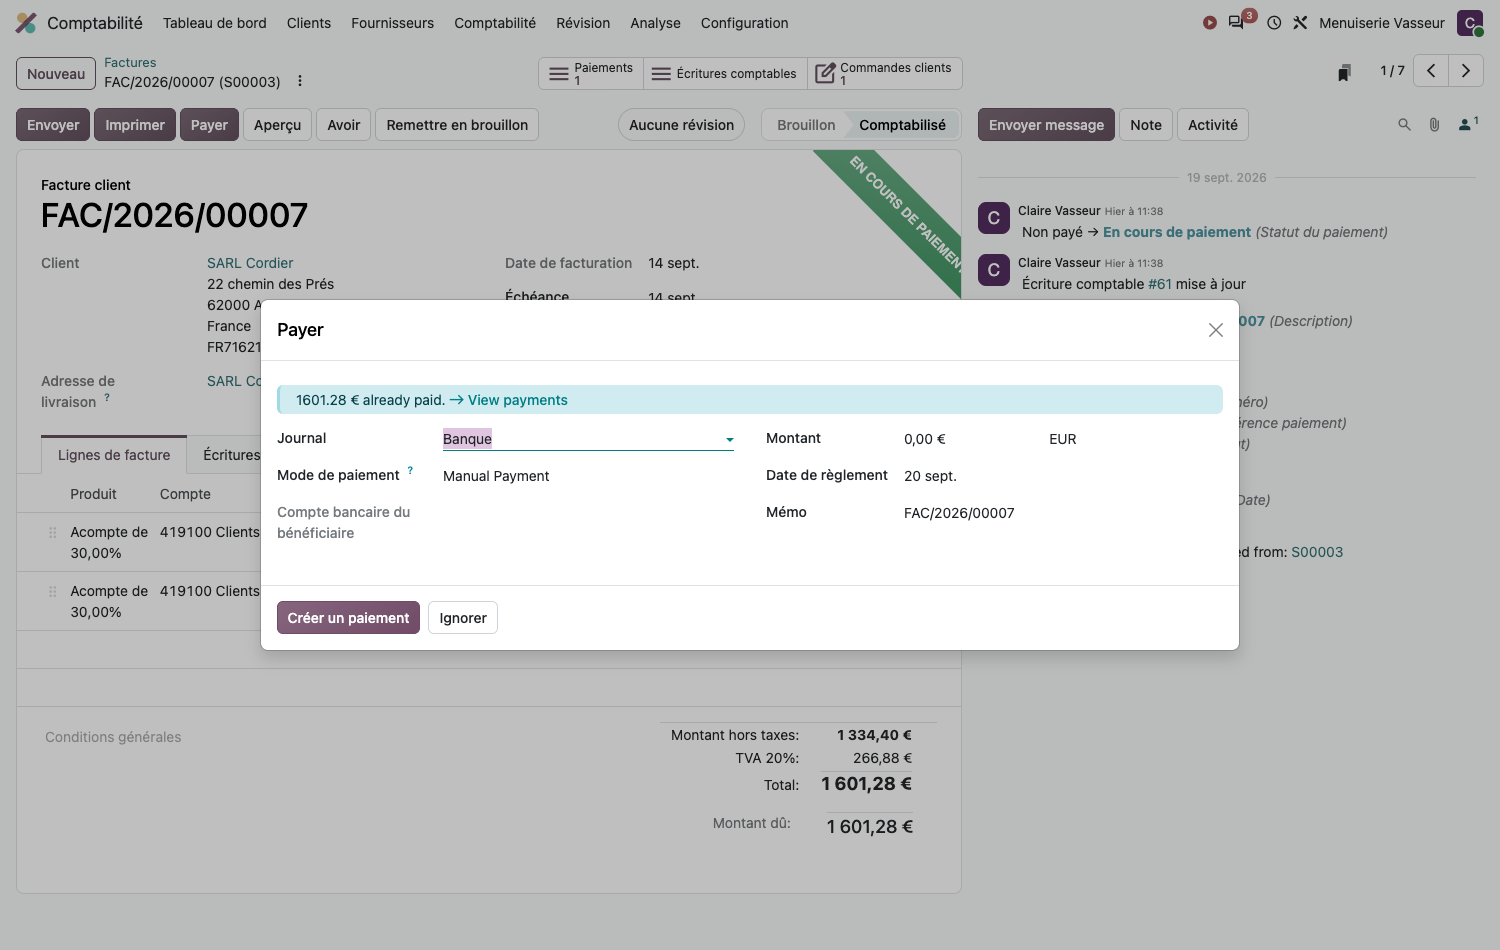Click Remettre en brouillon

click(x=457, y=125)
